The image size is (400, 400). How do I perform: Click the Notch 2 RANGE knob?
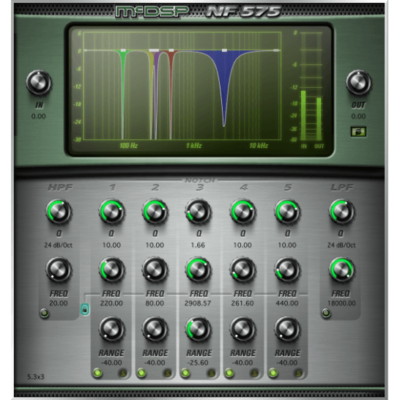click(155, 329)
